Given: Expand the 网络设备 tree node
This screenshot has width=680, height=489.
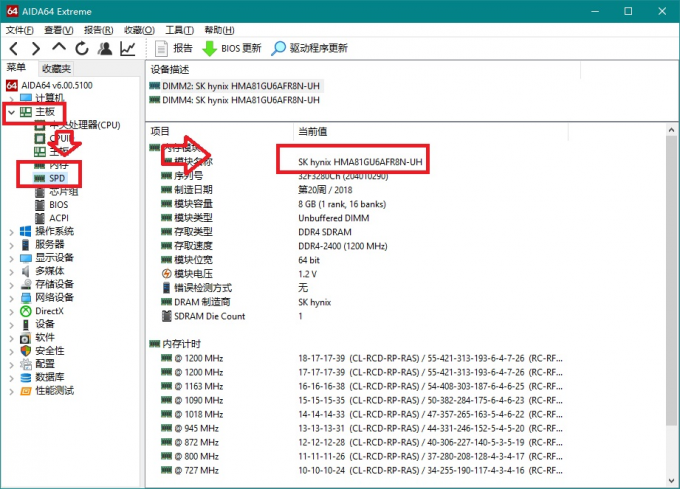Looking at the screenshot, I should [x=12, y=297].
